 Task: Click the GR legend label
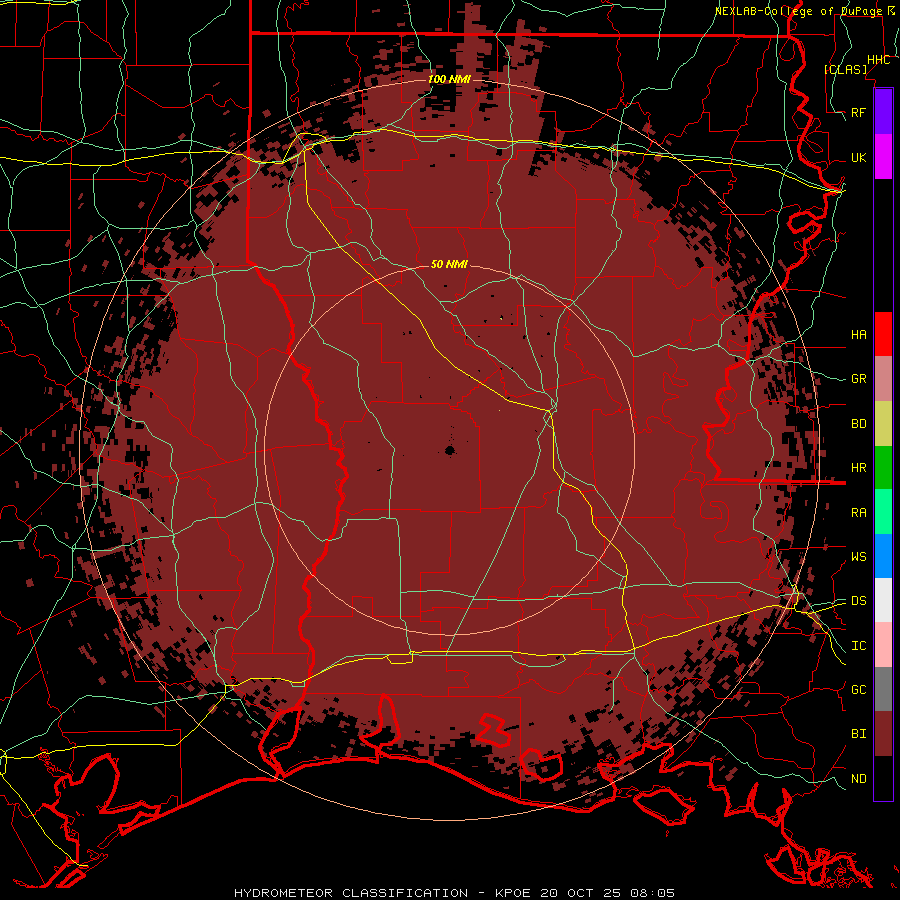(859, 379)
